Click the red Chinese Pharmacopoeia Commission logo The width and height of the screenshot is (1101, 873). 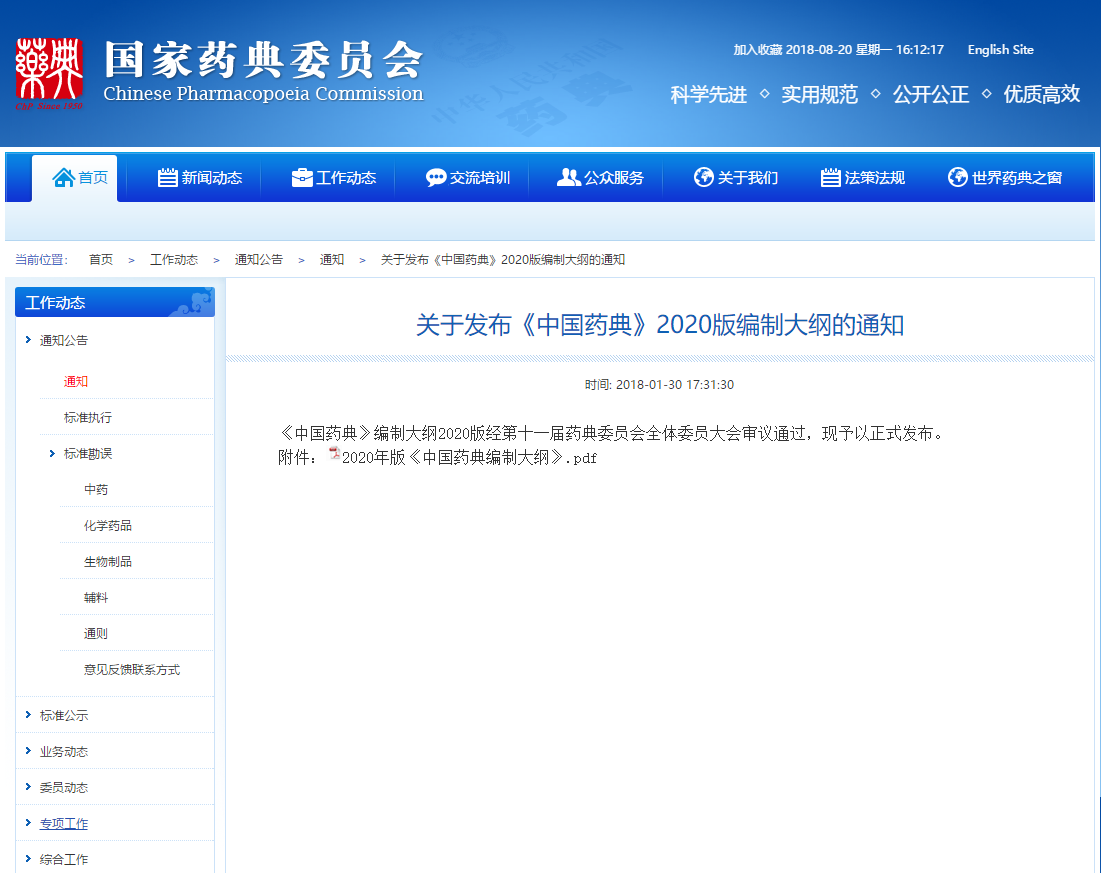pos(48,73)
